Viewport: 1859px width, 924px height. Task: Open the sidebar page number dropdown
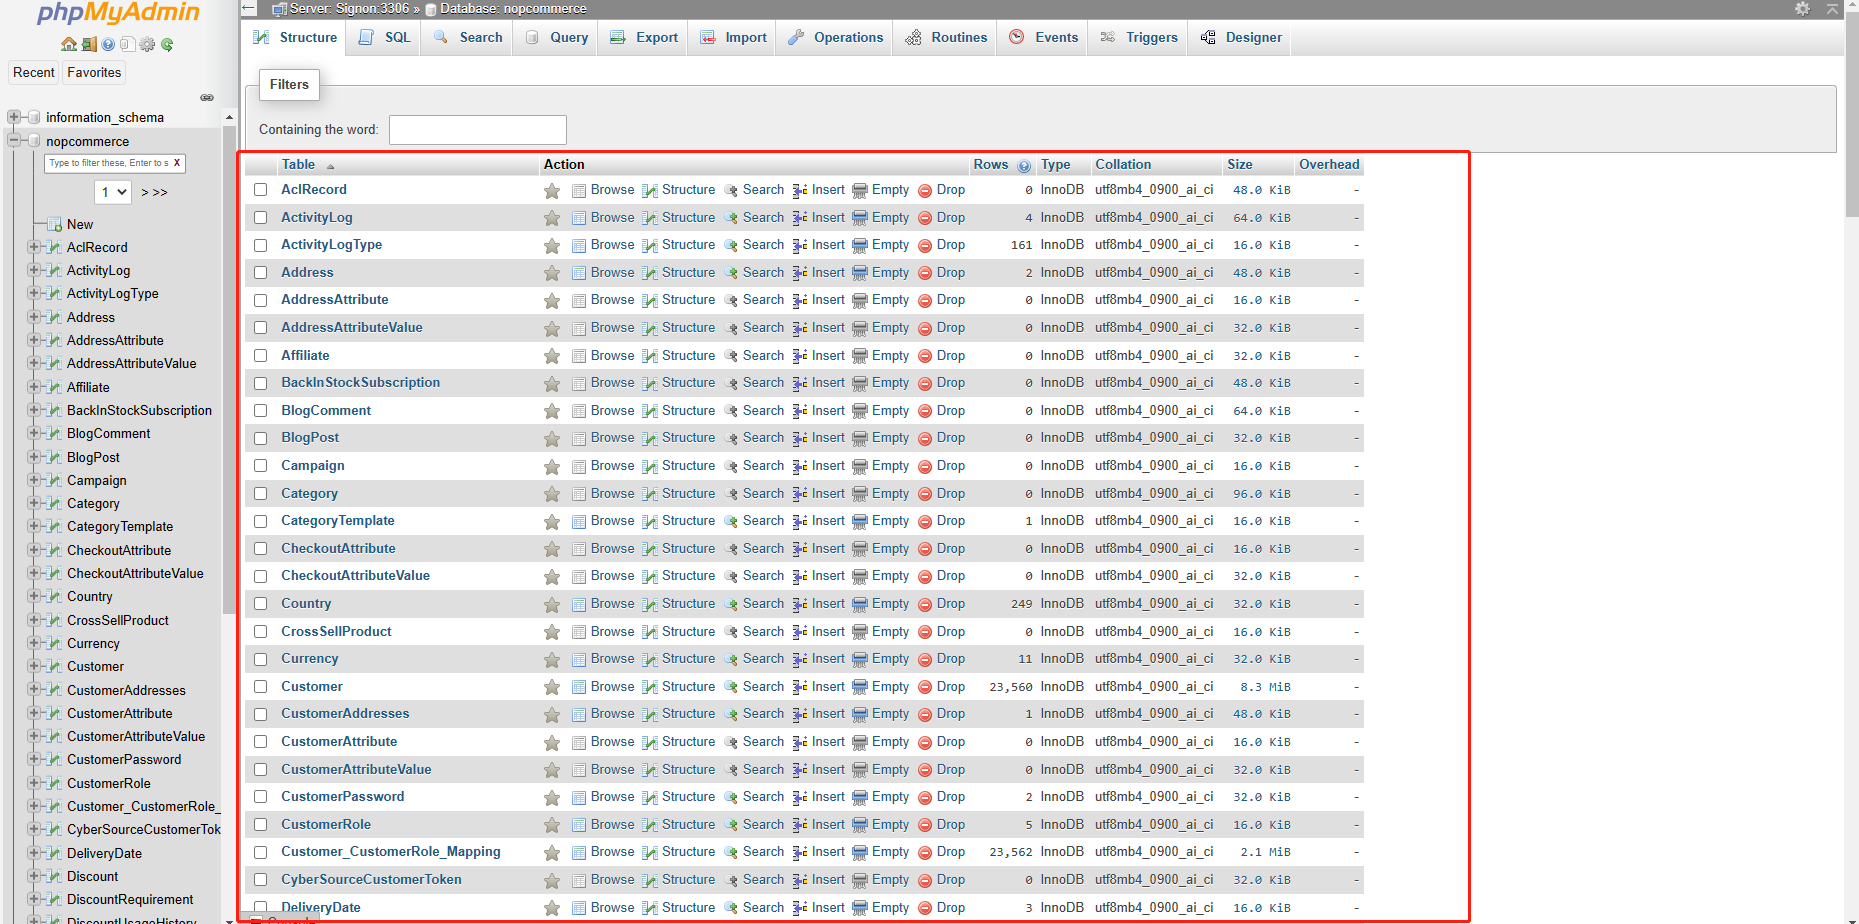click(113, 191)
